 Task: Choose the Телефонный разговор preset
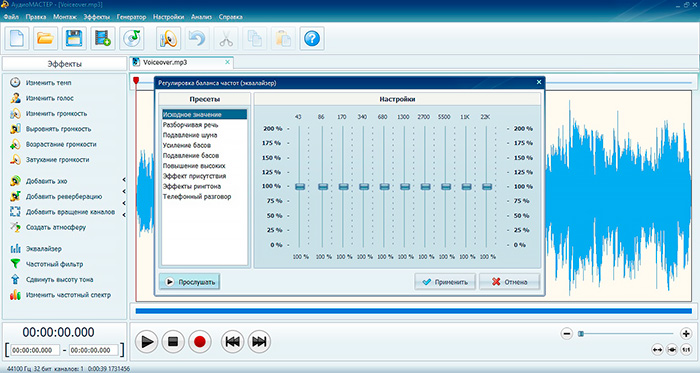coord(197,197)
